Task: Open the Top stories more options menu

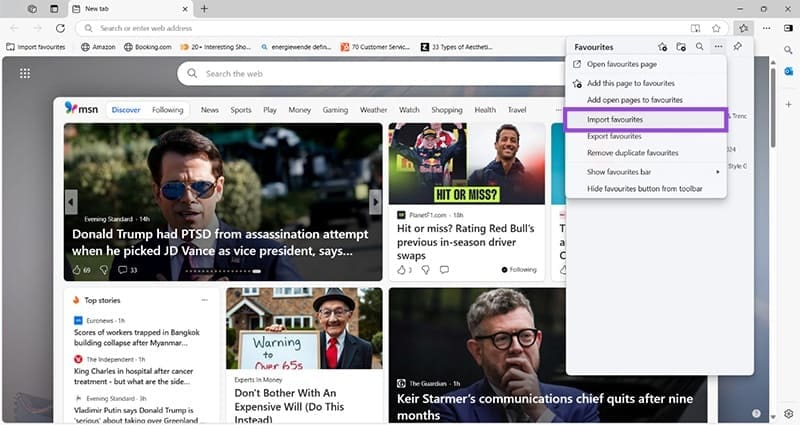Action: [205, 300]
